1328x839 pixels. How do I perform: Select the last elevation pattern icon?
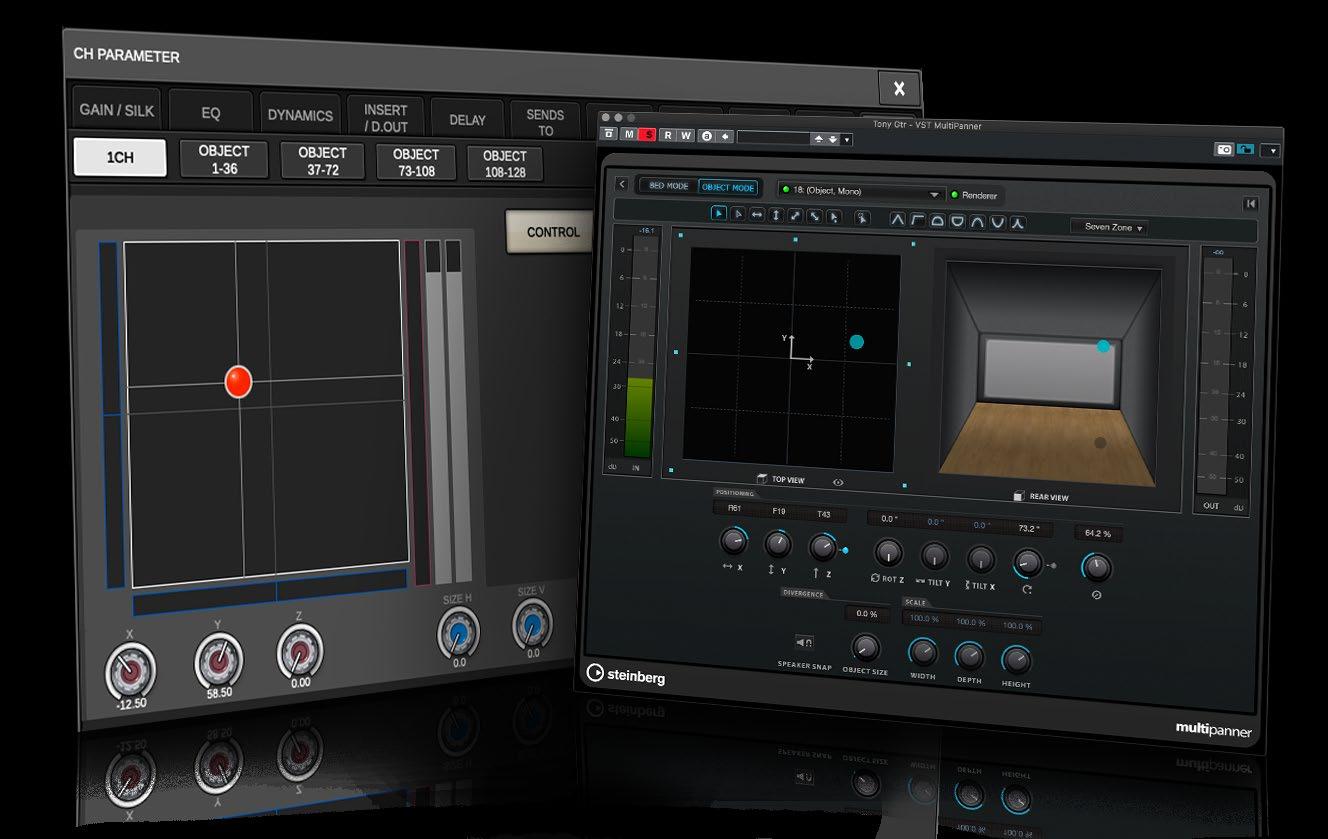1018,223
